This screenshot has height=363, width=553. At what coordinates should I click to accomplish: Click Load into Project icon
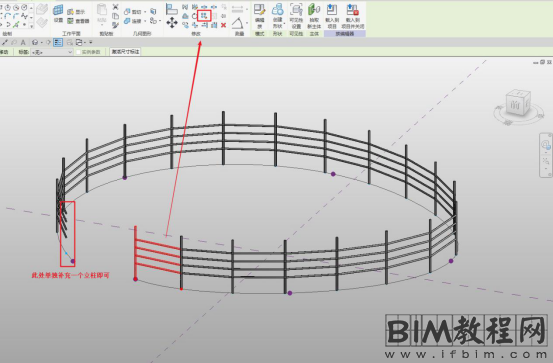pyautogui.click(x=332, y=16)
